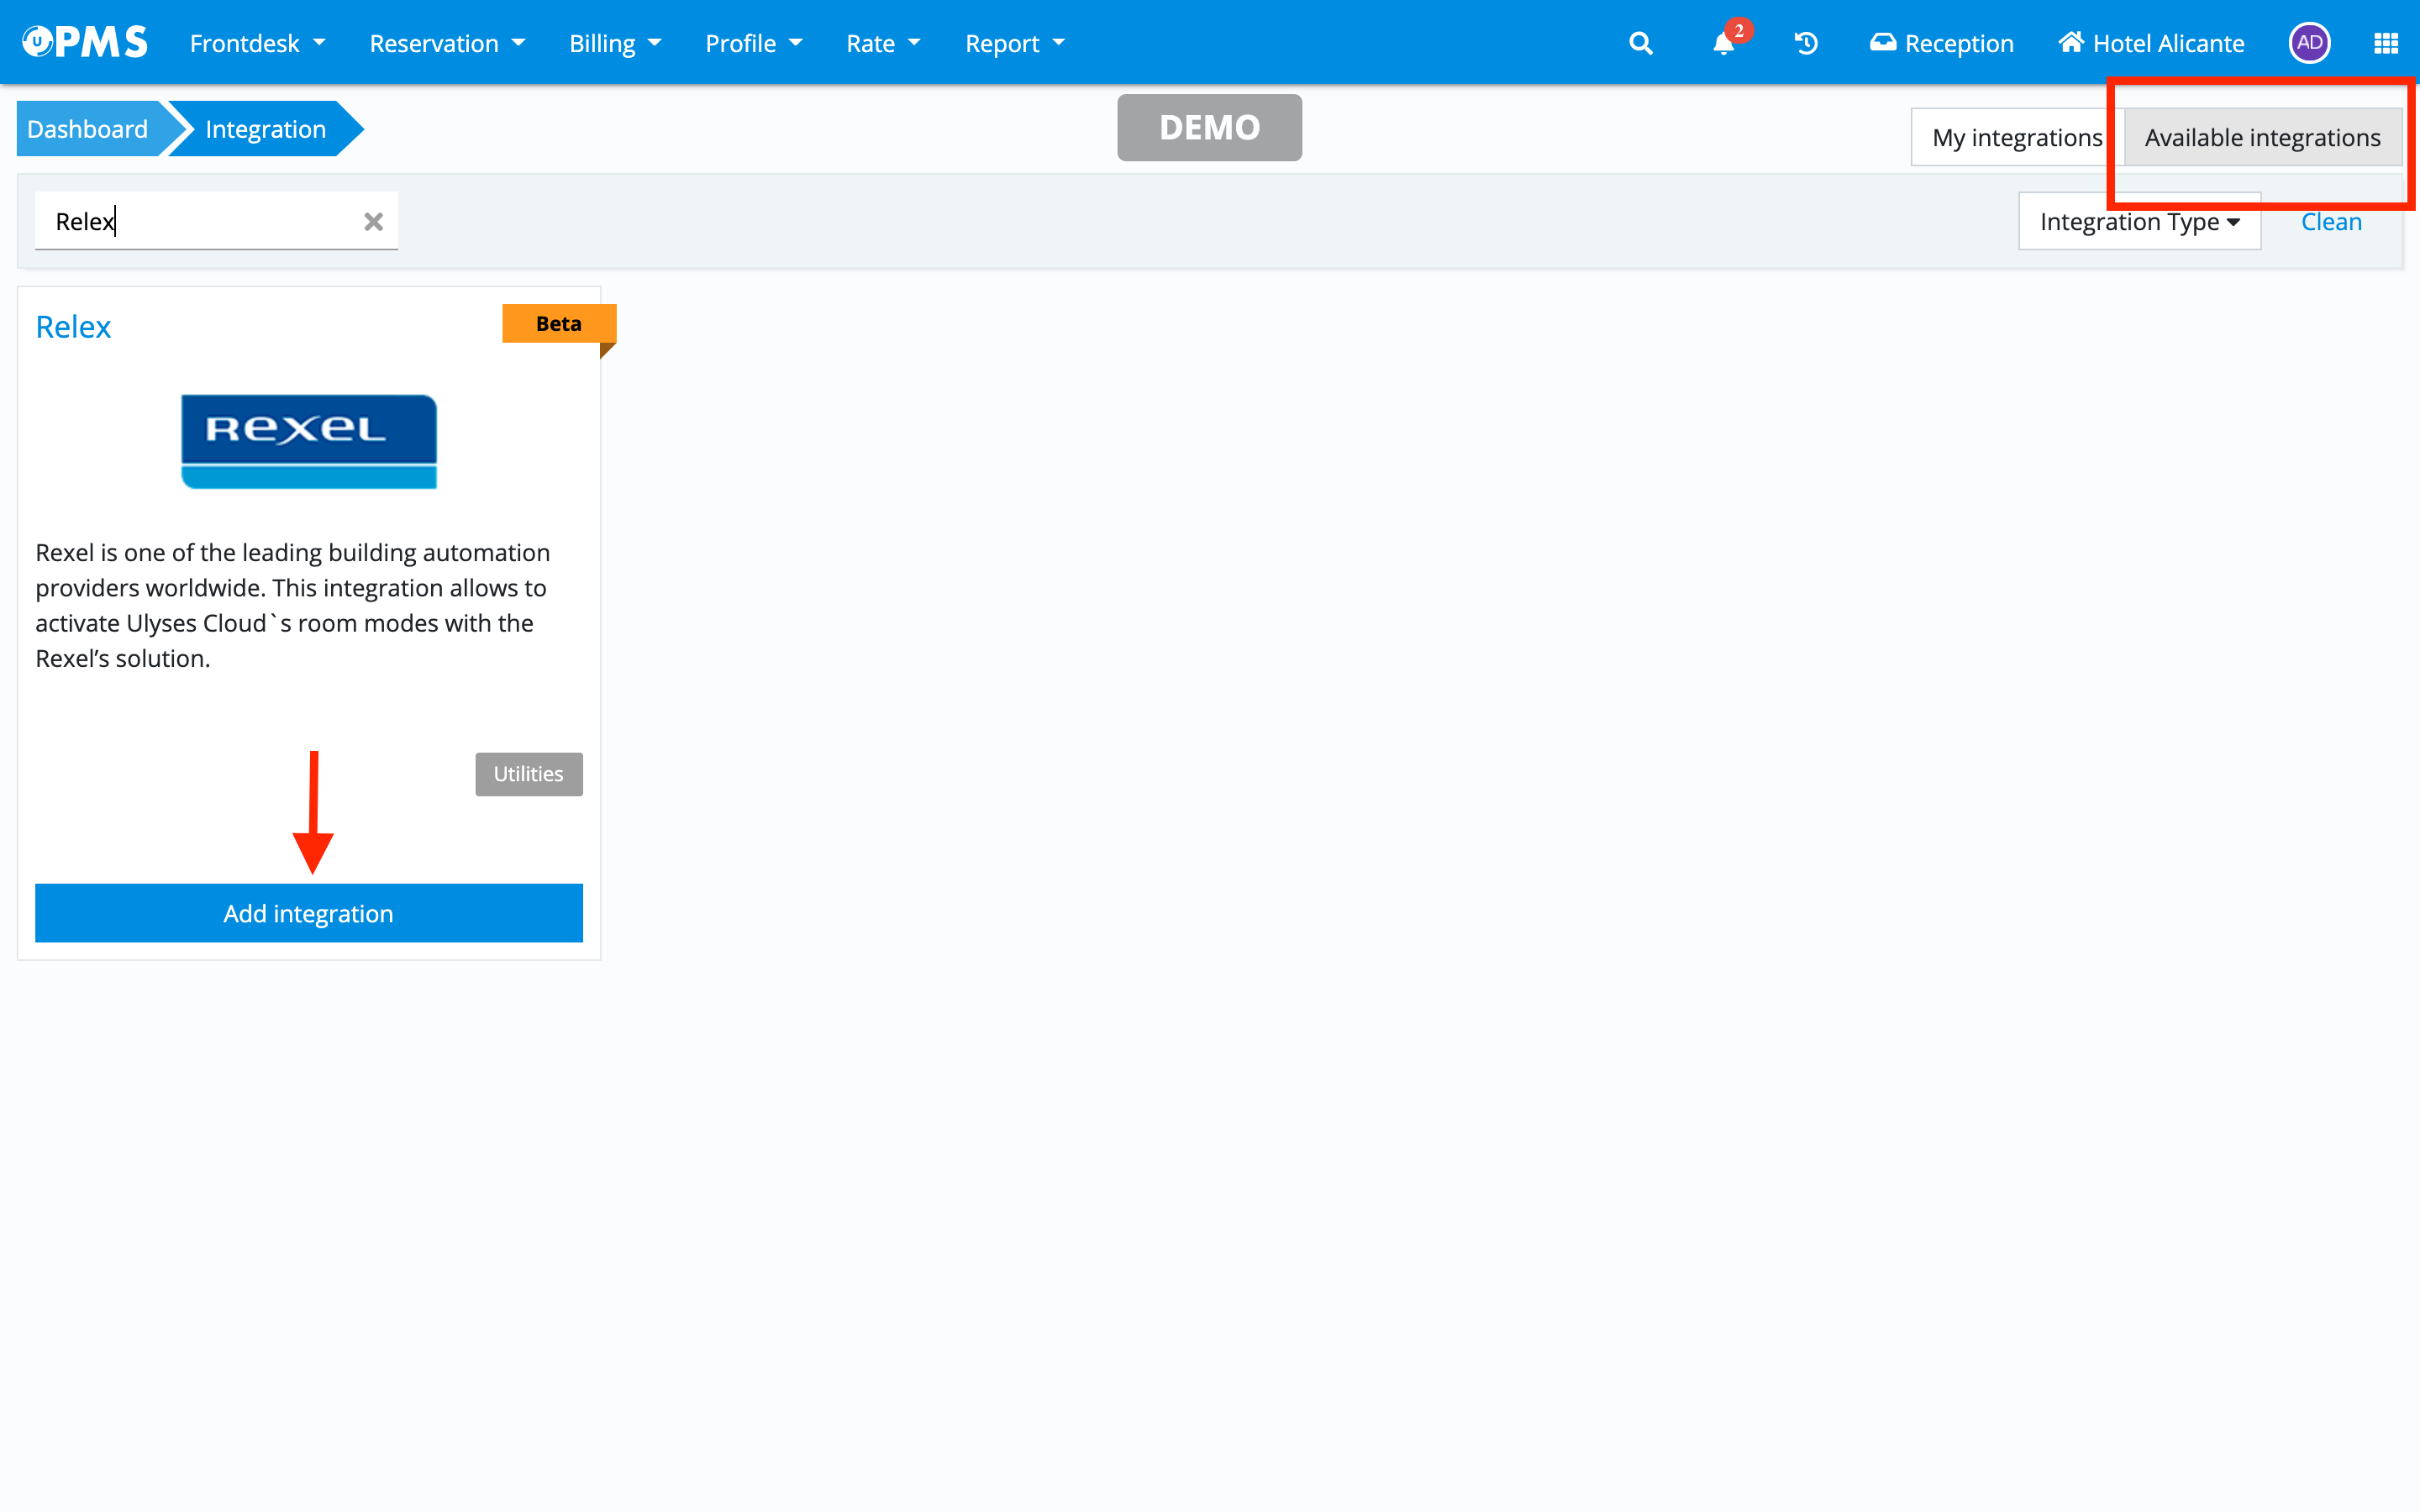
Task: Open the AD user avatar
Action: (x=2309, y=43)
